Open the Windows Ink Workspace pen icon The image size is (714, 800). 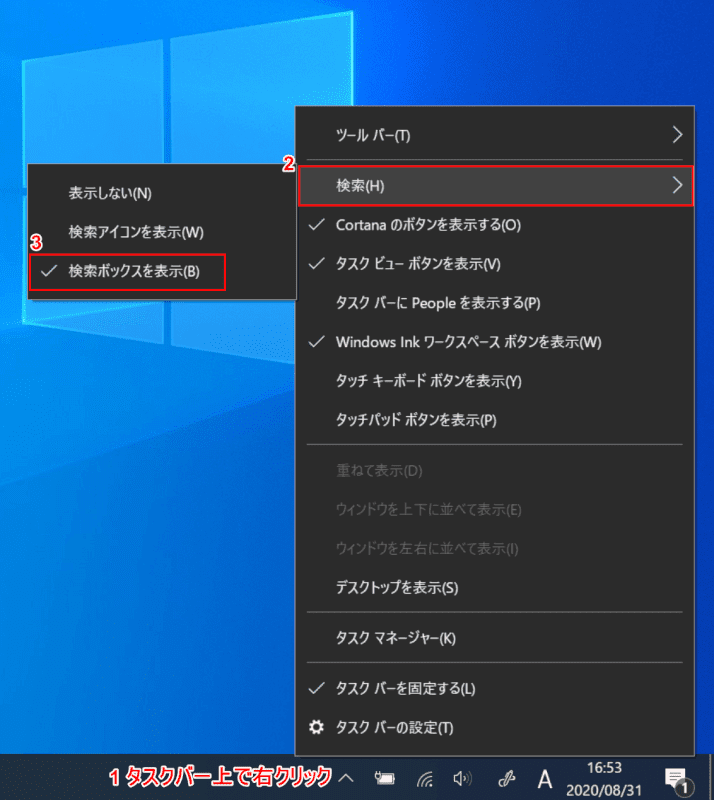coord(507,778)
